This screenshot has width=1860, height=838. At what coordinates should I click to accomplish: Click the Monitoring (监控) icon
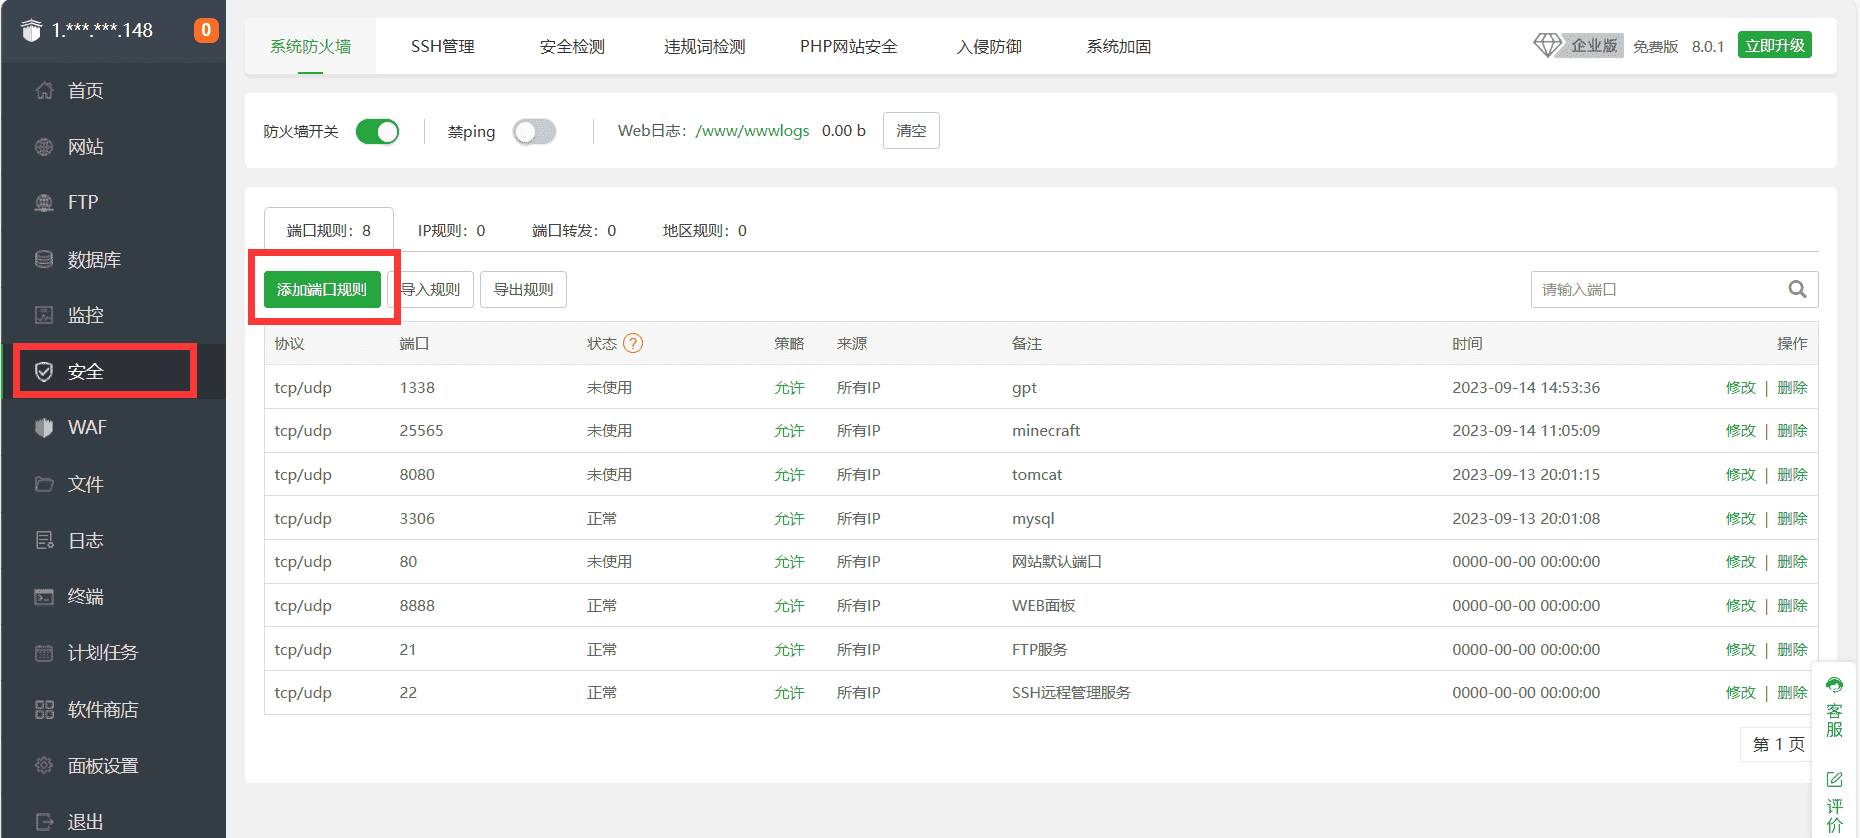44,315
